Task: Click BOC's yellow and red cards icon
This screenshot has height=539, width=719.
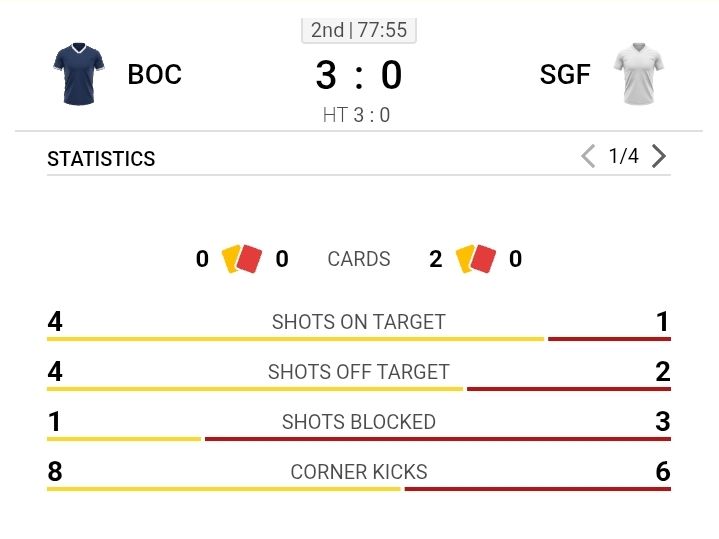Action: (241, 259)
